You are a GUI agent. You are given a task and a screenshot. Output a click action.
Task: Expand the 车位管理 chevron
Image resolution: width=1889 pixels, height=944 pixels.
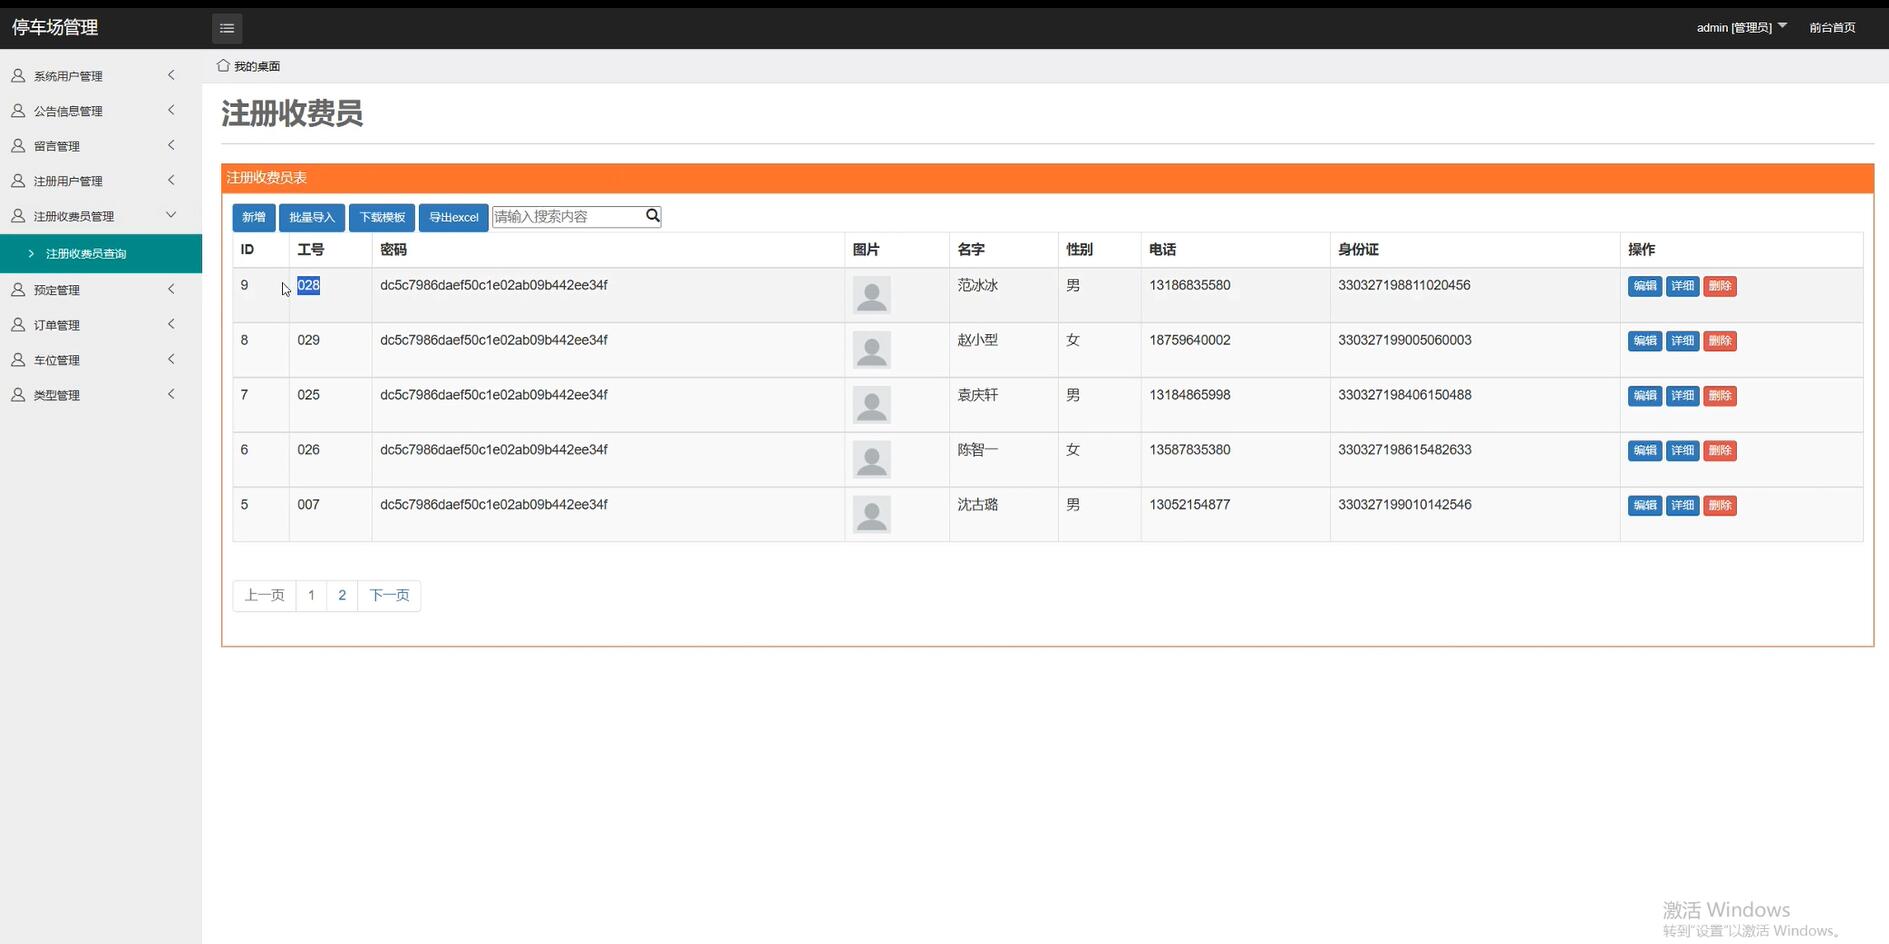pos(171,359)
